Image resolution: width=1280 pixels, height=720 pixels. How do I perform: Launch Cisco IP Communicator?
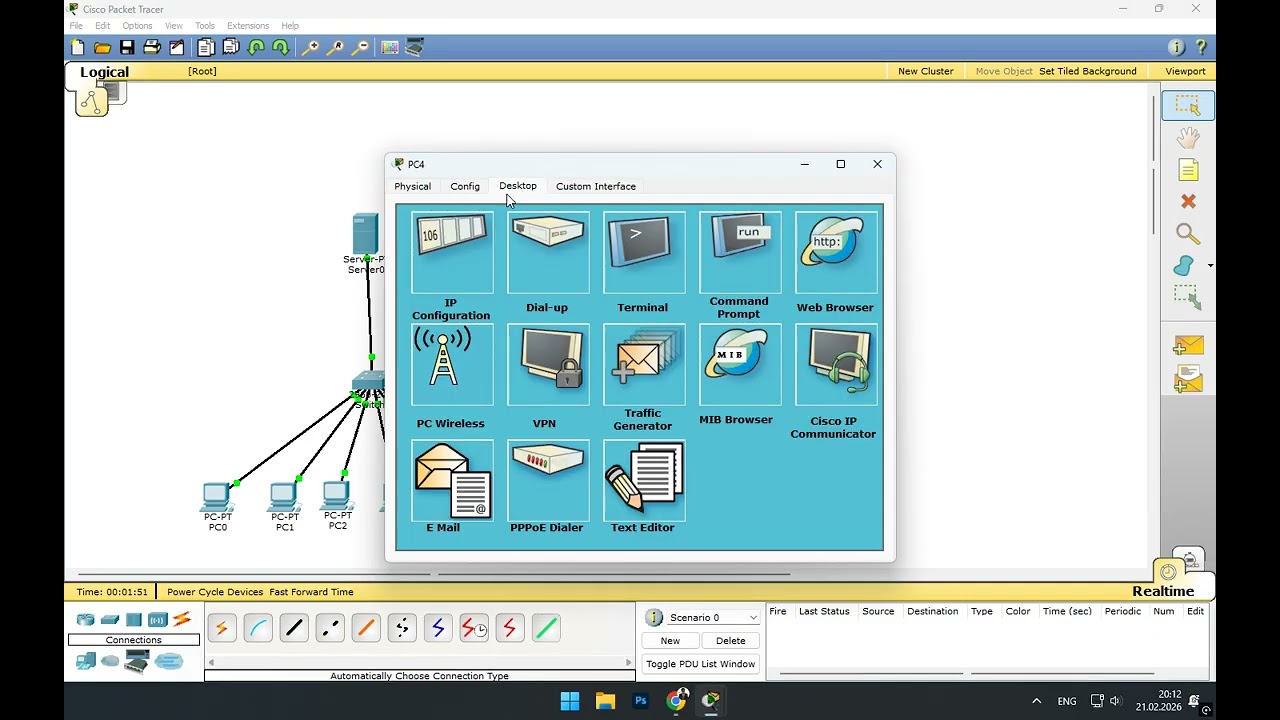[836, 364]
